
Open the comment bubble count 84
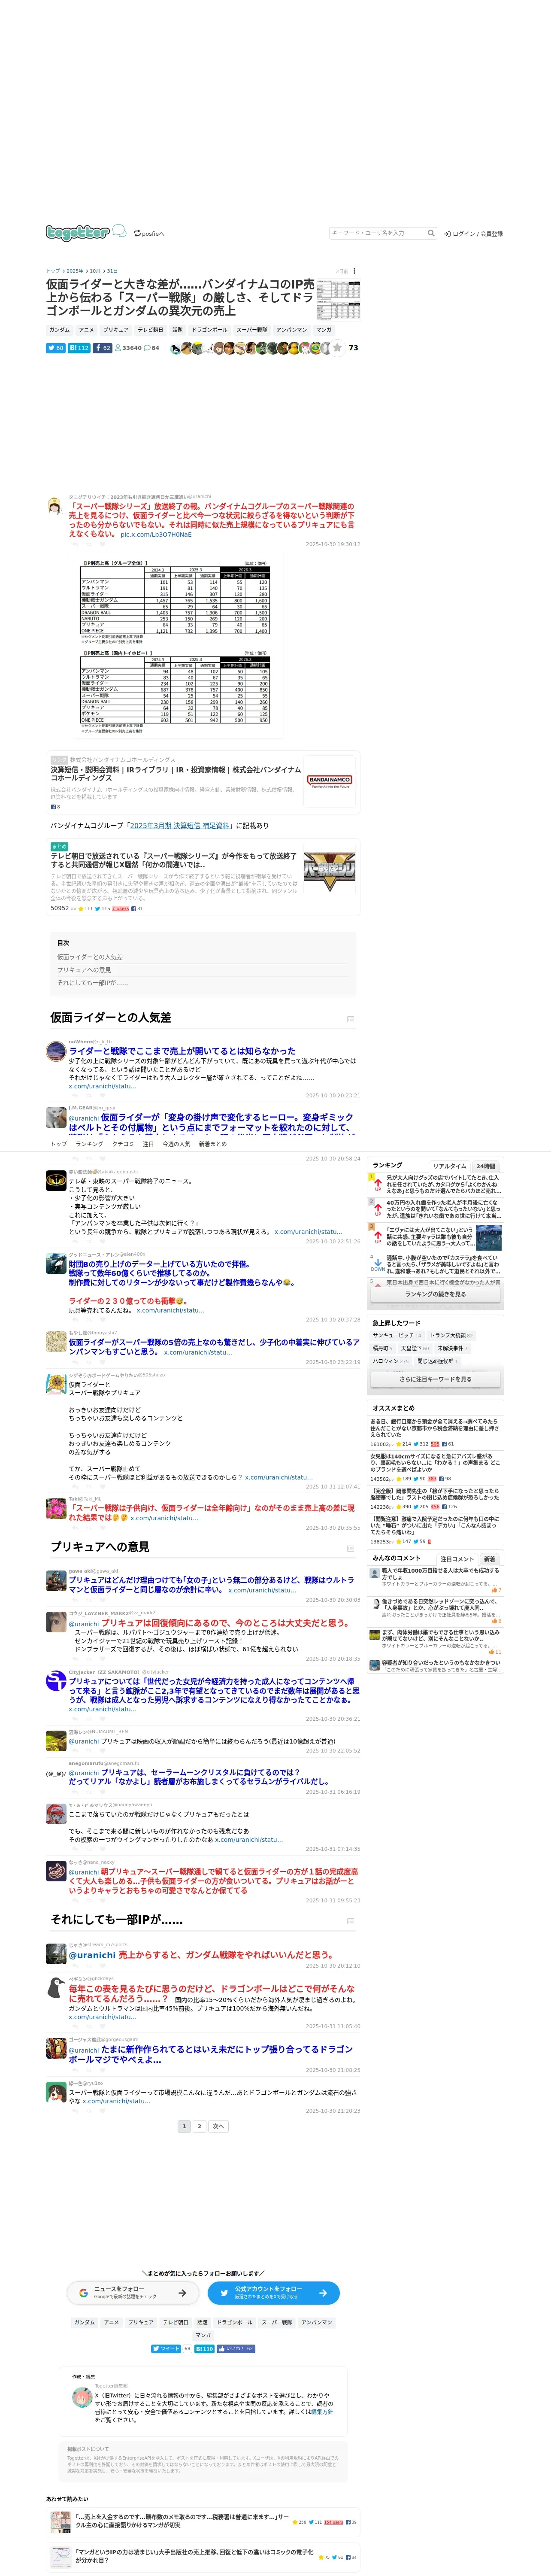[152, 348]
